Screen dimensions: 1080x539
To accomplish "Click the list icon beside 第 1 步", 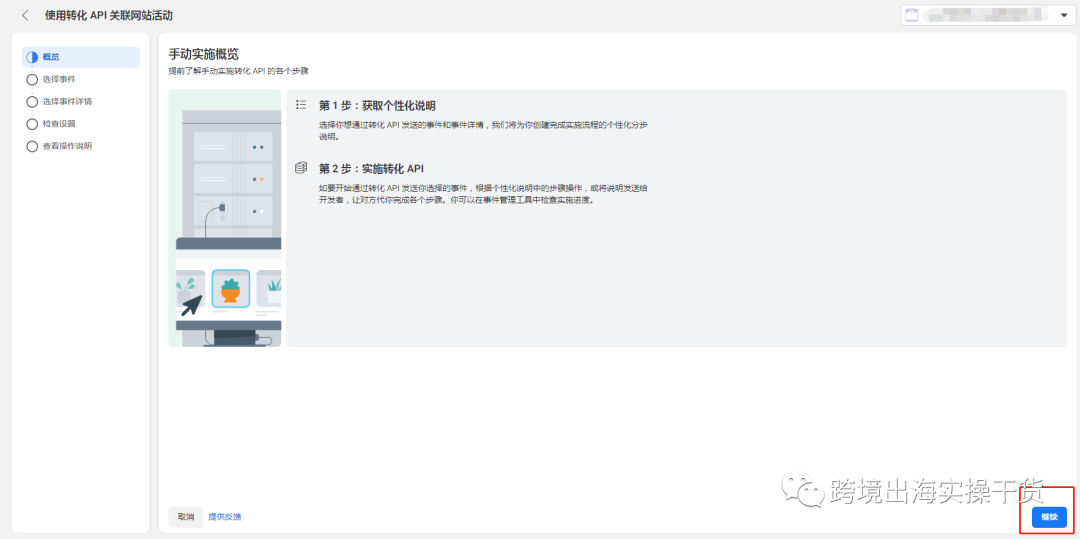I will pos(300,105).
